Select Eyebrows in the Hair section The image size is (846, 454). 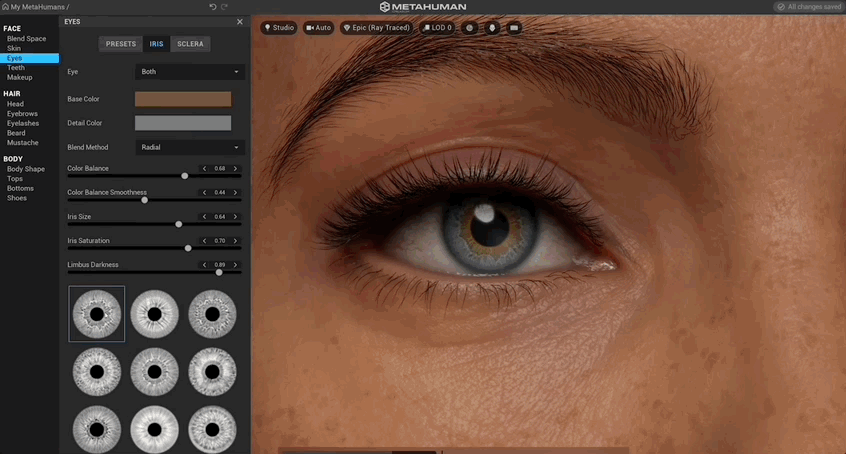(x=23, y=113)
